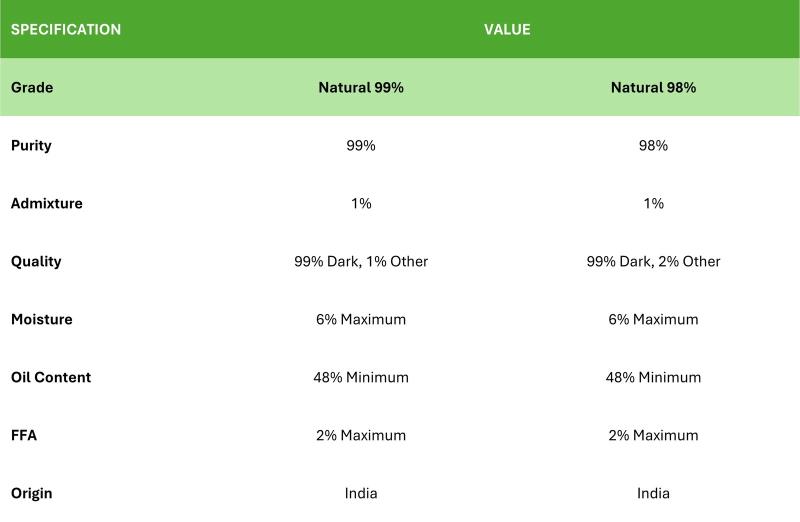
Task: Select the 99% purity value
Action: tap(361, 145)
